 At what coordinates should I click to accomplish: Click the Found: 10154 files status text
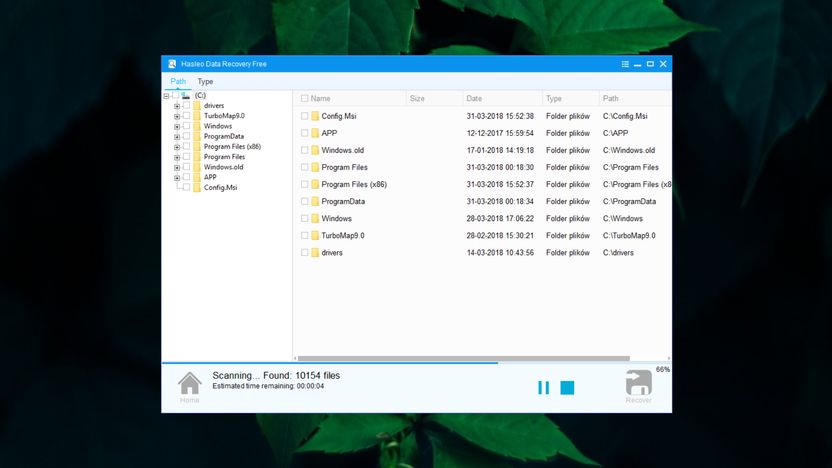coord(301,375)
